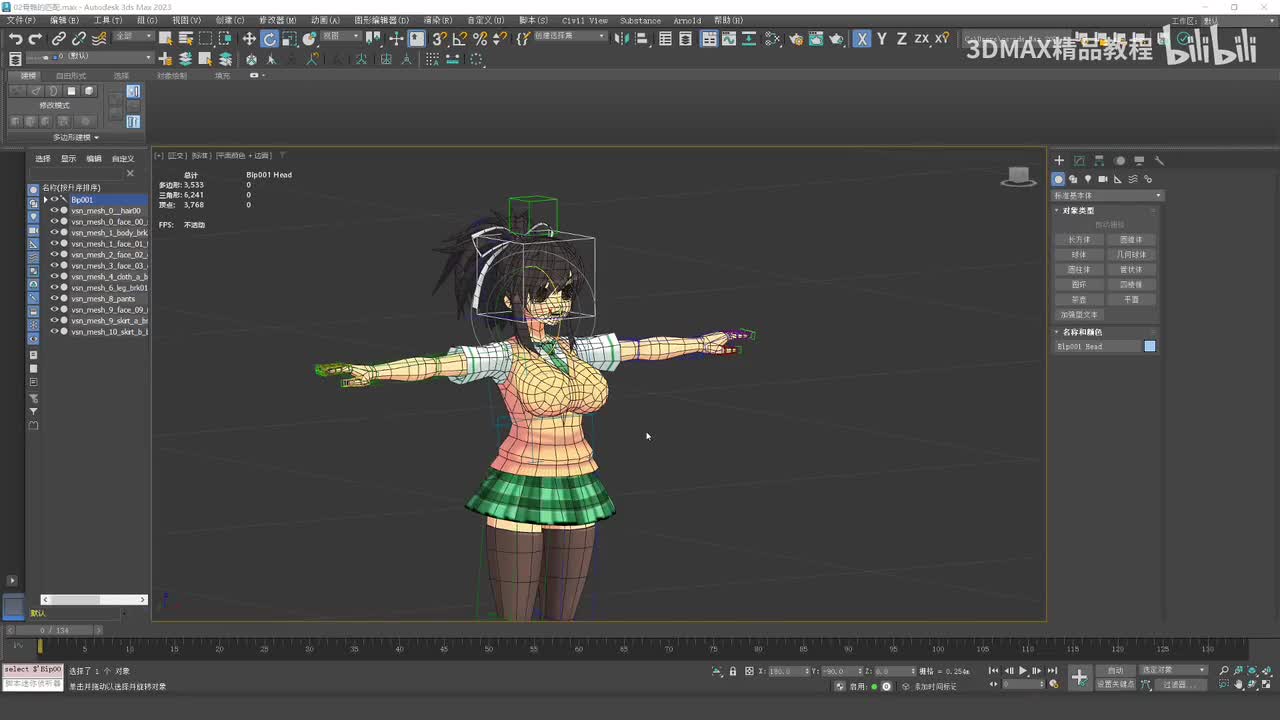
Task: Open the Display command panel tab
Action: [x=1139, y=160]
